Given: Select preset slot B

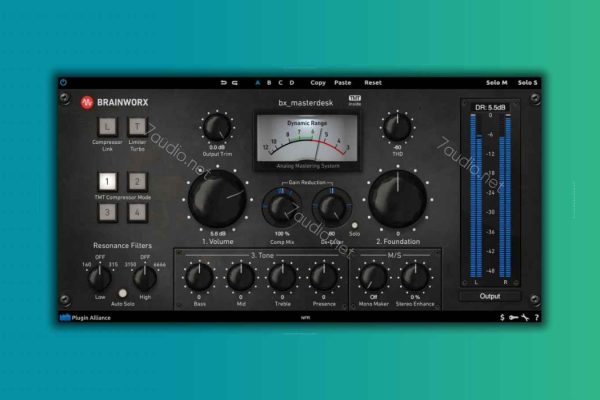Looking at the screenshot, I should click(x=269, y=83).
